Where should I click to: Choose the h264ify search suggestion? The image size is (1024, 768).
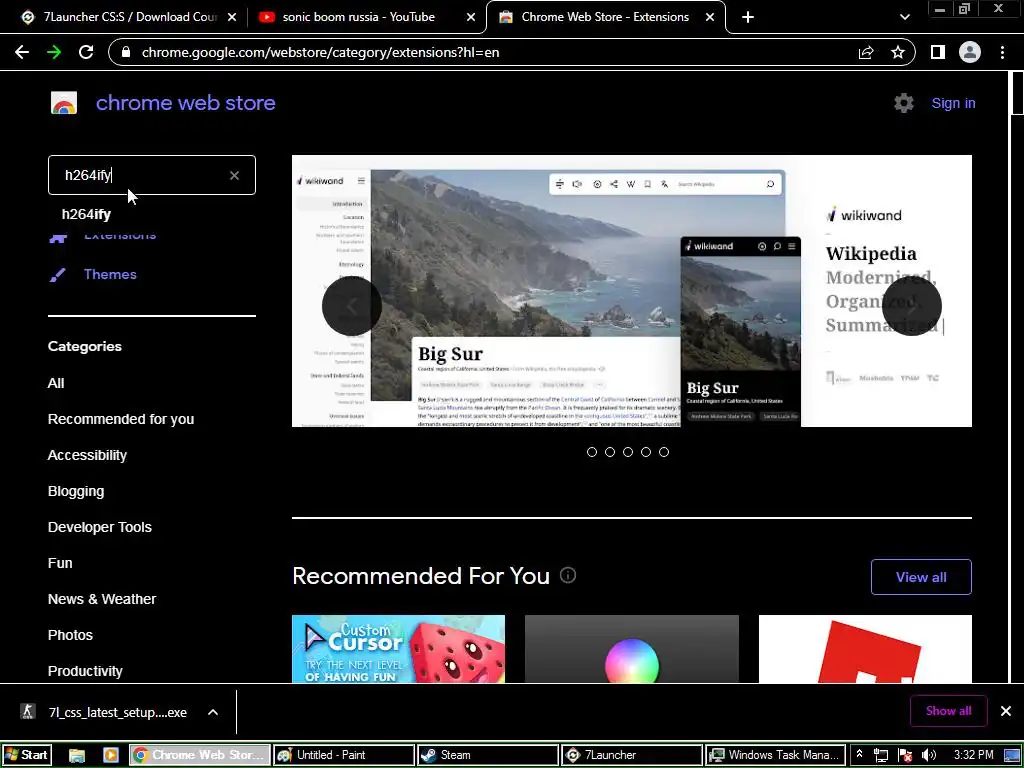coord(86,214)
